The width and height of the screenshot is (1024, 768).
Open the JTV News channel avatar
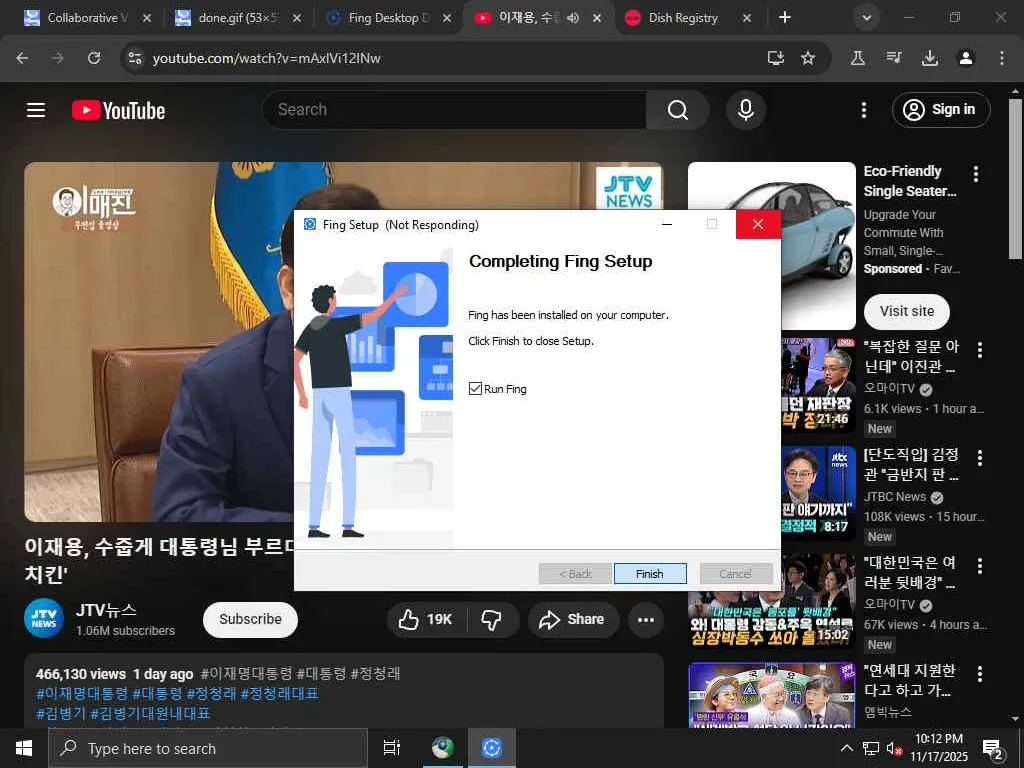click(x=44, y=618)
